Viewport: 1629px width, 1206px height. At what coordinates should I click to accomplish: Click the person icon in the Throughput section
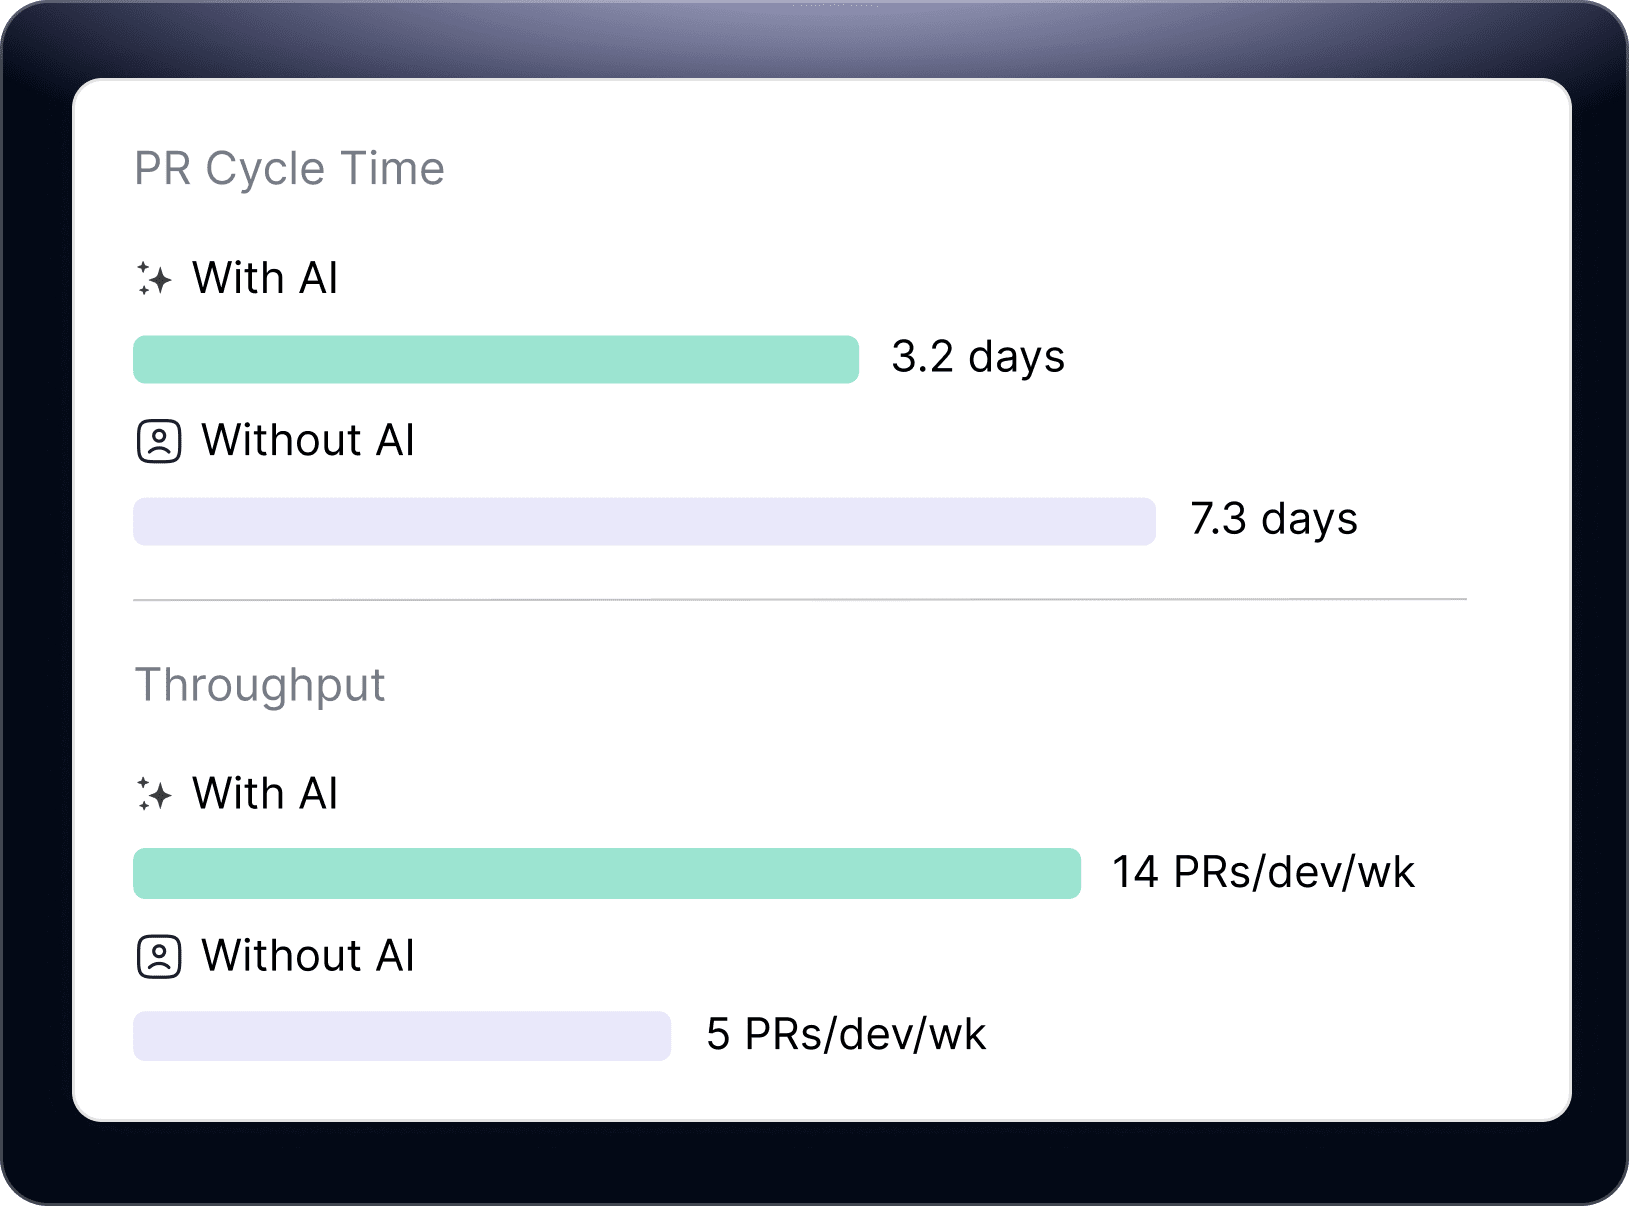(x=159, y=957)
